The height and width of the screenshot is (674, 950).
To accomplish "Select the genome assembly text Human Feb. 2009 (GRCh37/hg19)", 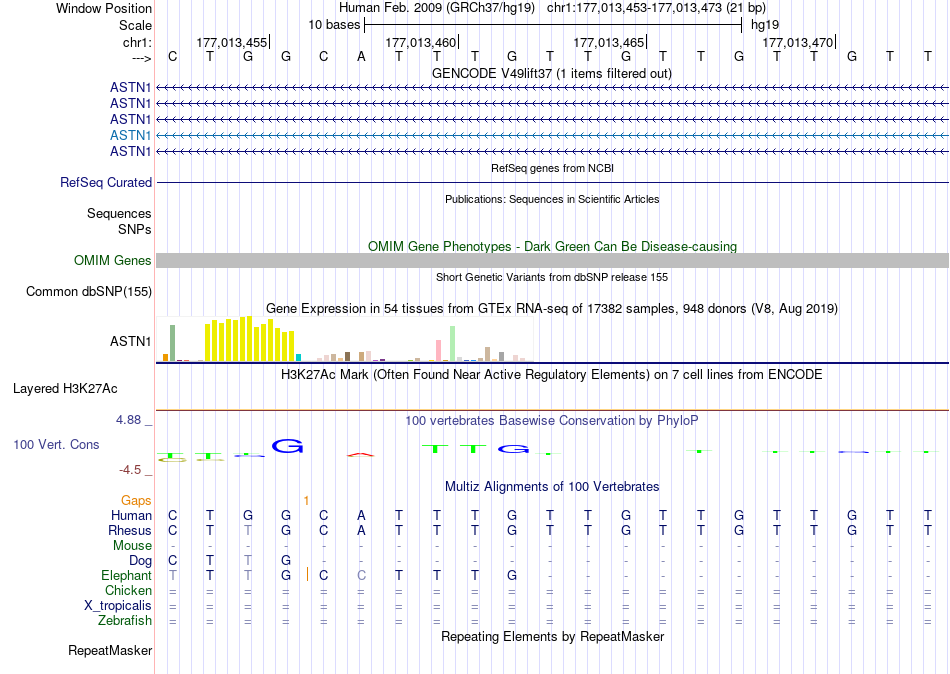I will click(x=437, y=8).
